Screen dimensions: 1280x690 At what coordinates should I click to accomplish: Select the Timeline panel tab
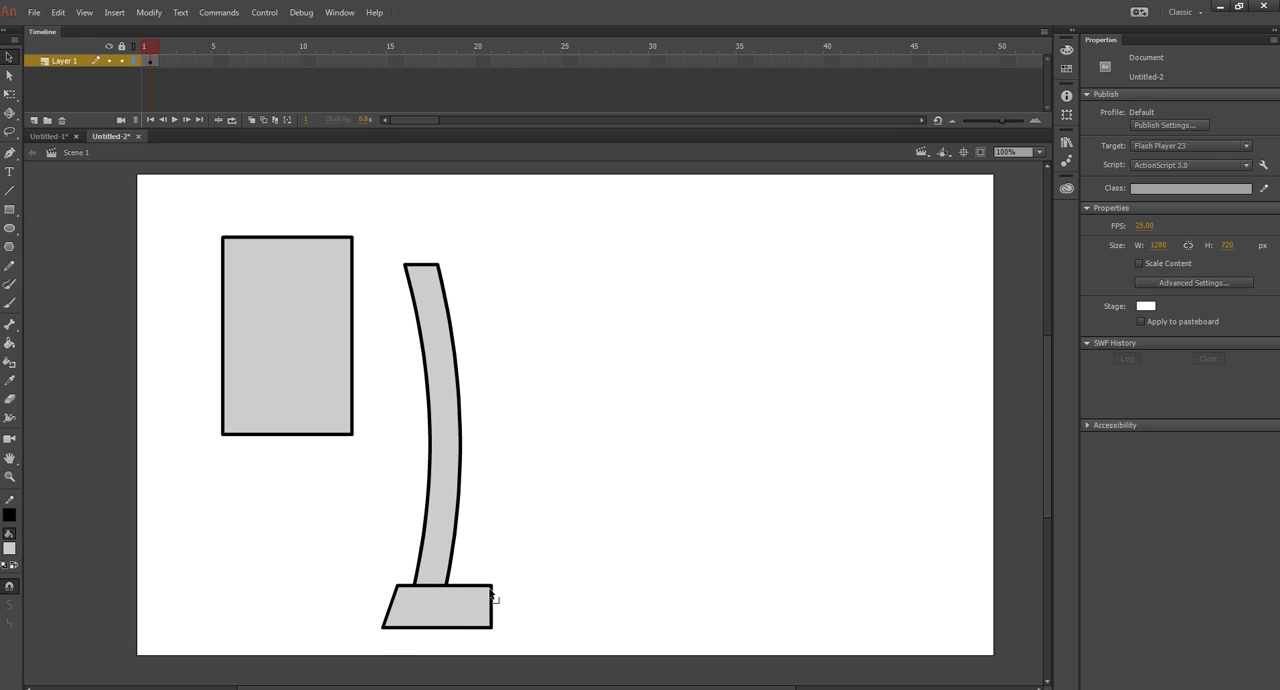pyautogui.click(x=42, y=32)
